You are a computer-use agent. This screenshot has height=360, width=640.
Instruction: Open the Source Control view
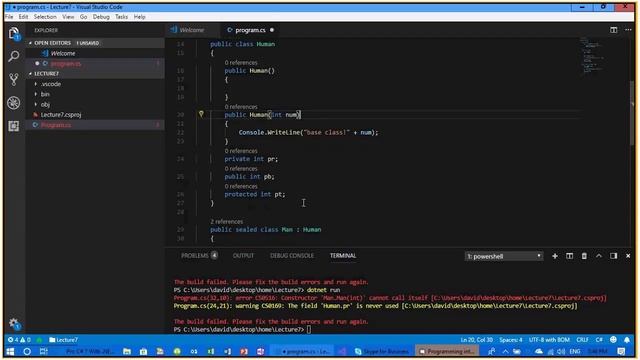[x=14, y=79]
